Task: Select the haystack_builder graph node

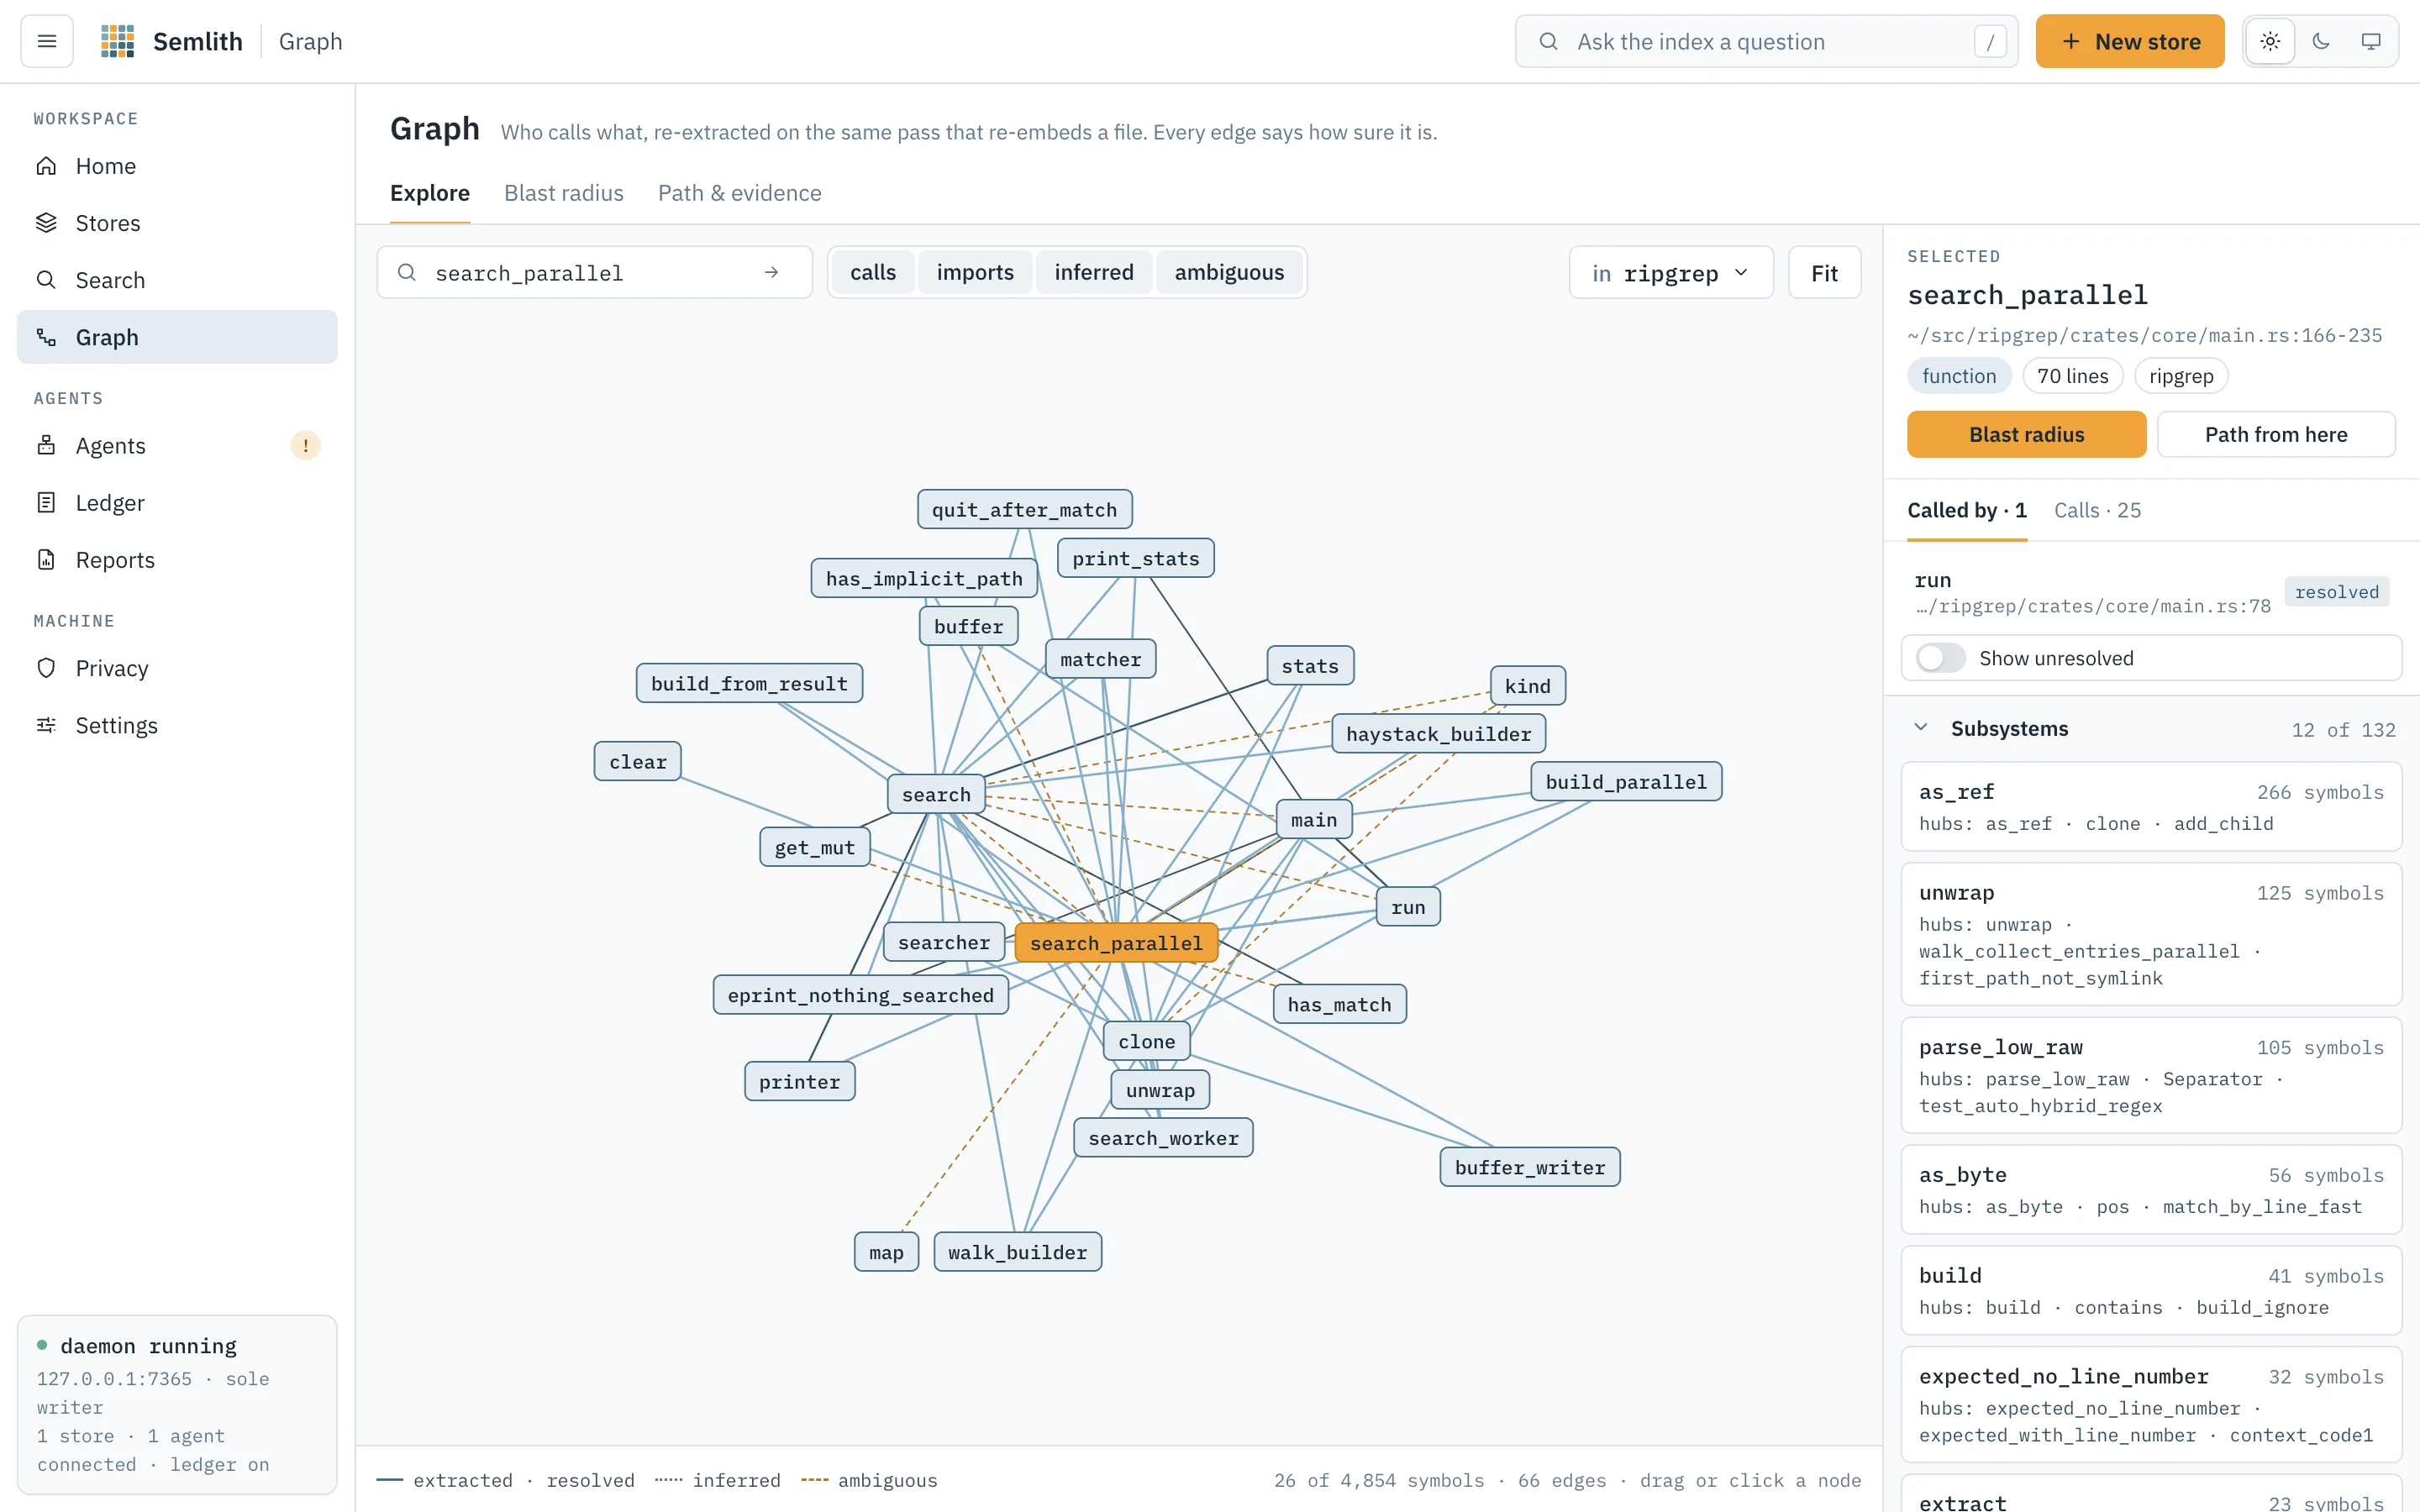Action: coord(1438,734)
